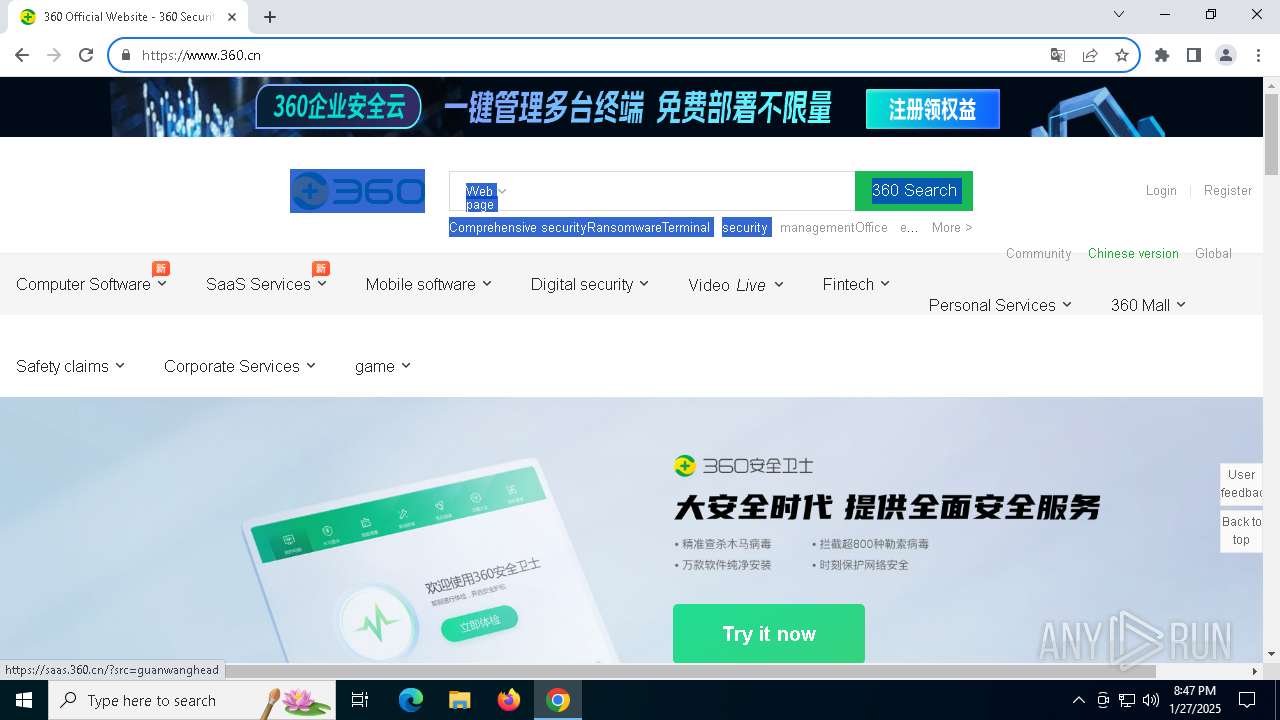1280x720 pixels.
Task: Open the Community link
Action: 1038,253
